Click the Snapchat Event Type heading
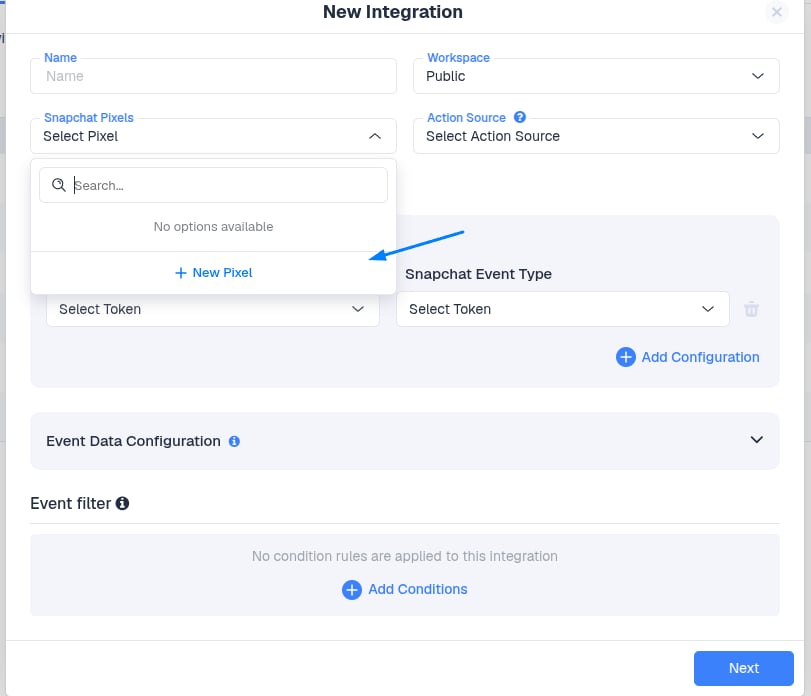This screenshot has height=696, width=811. click(478, 274)
